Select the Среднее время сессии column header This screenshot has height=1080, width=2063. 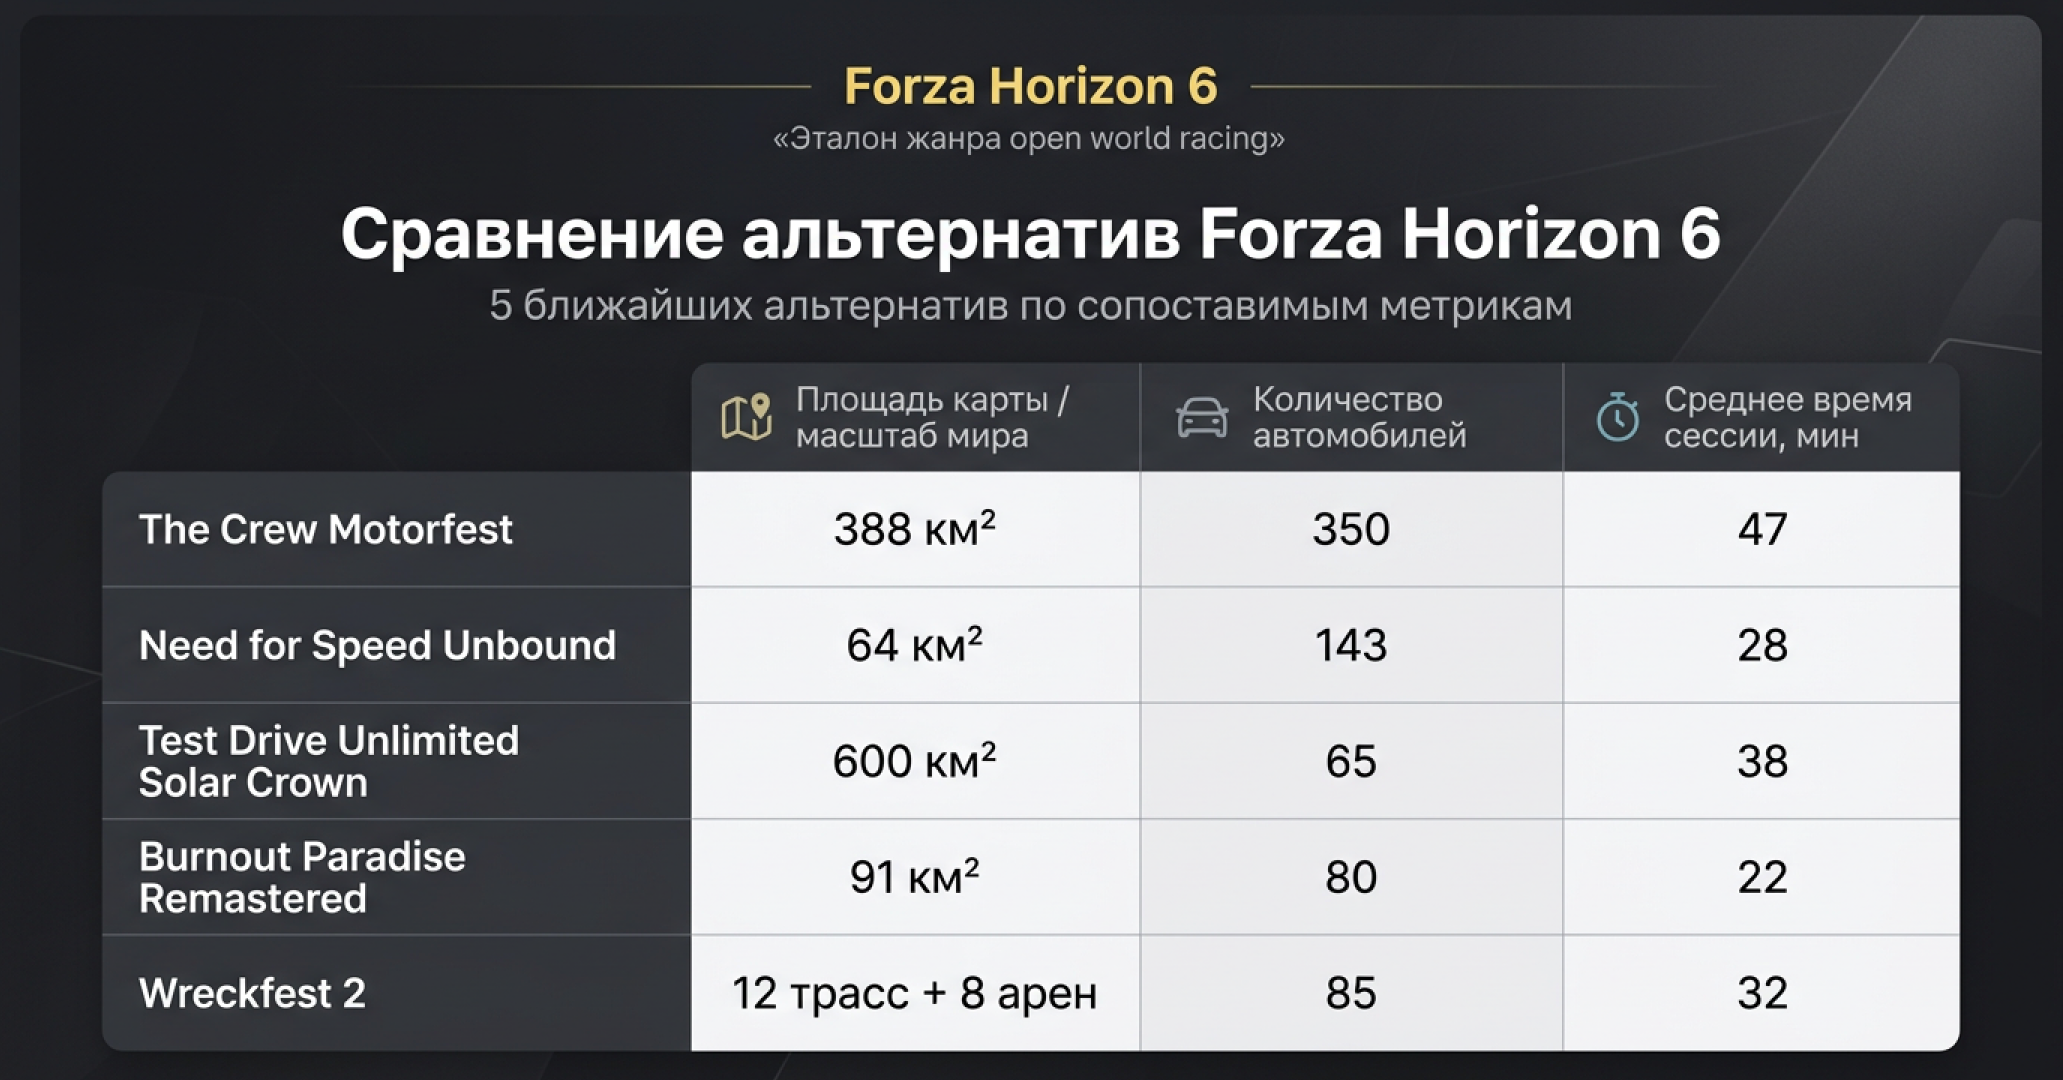click(1761, 417)
